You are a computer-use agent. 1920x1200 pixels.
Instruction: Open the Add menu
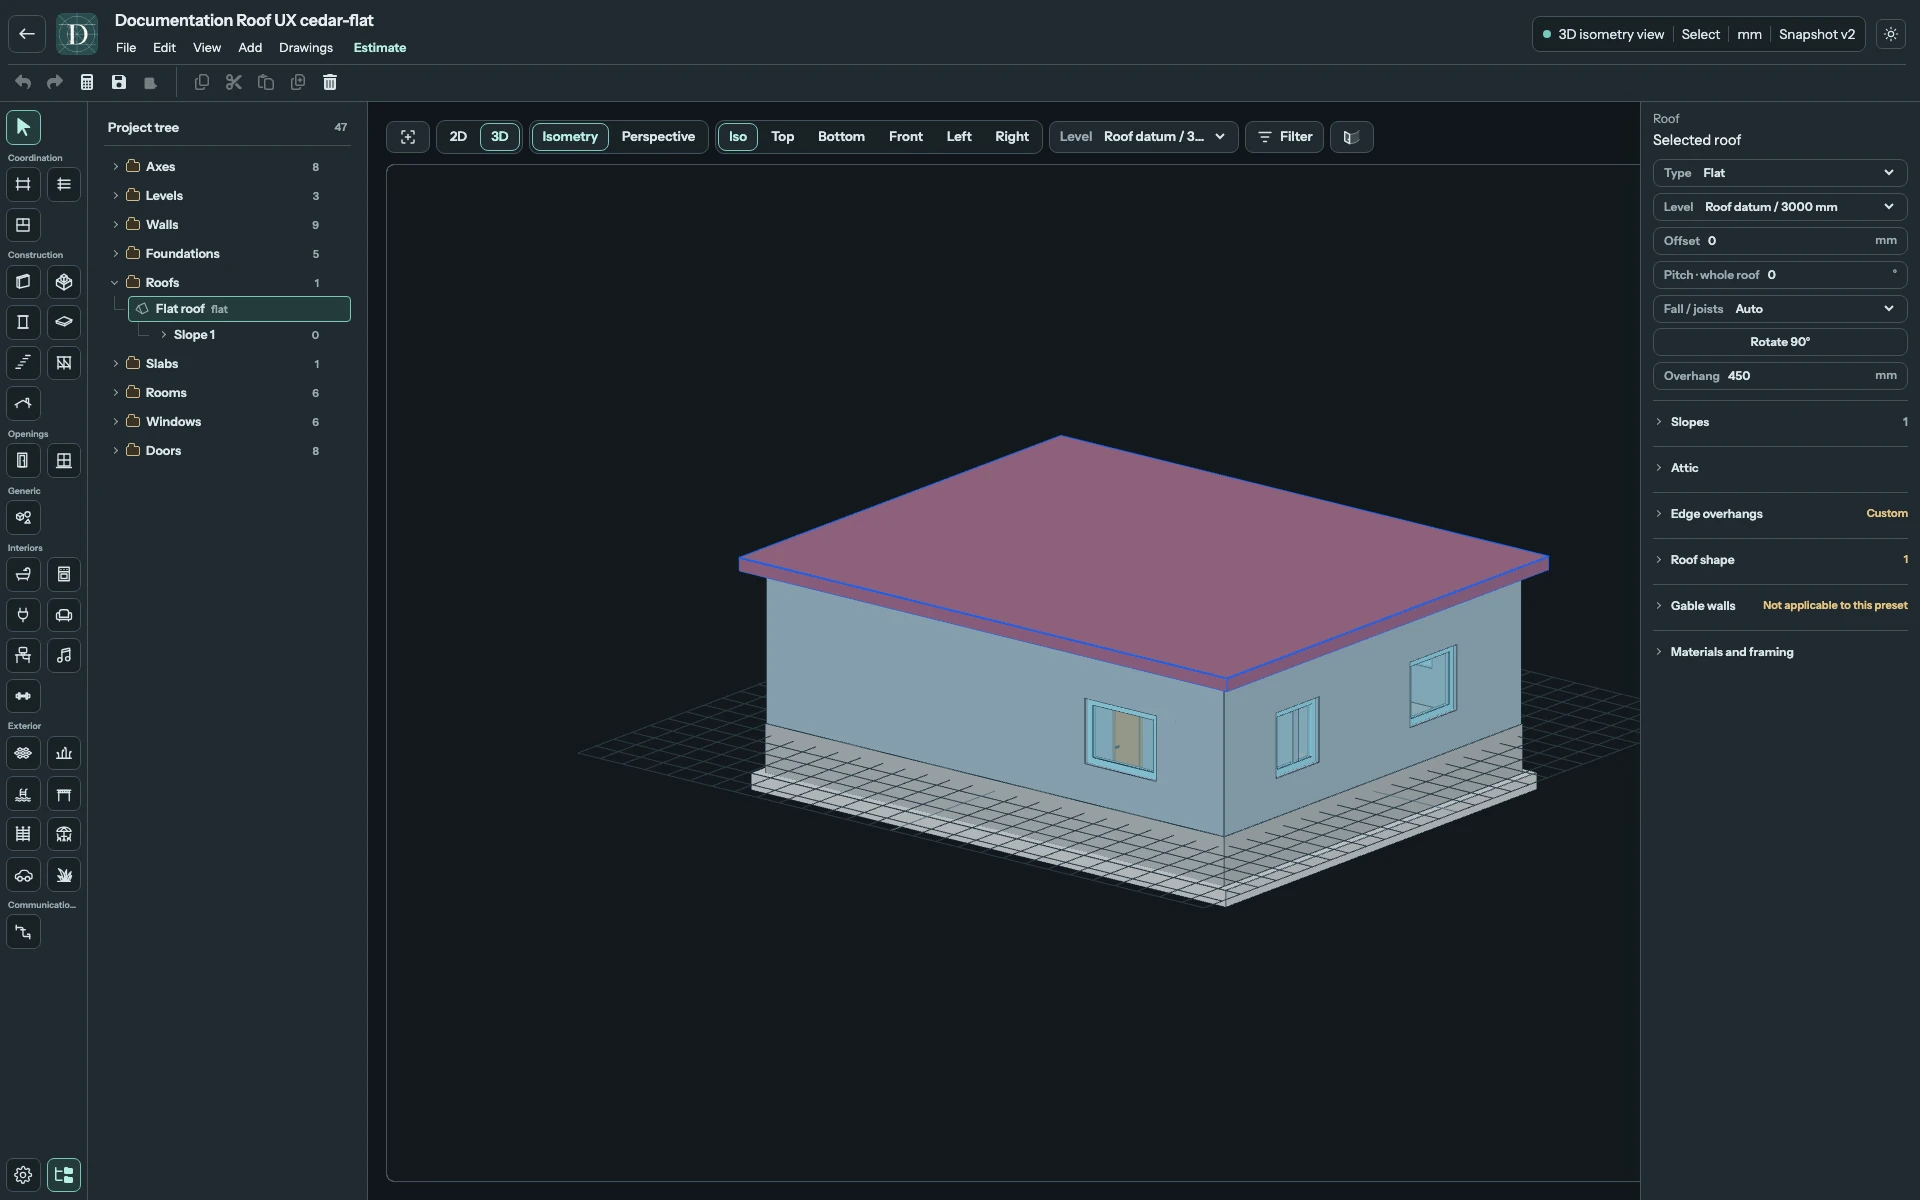[250, 48]
